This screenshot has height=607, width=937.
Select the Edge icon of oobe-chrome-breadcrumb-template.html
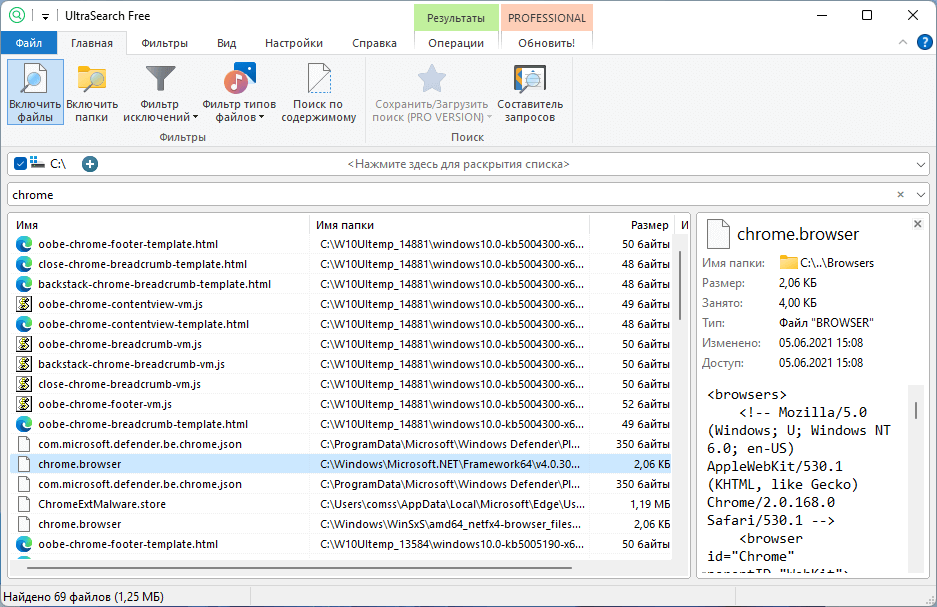(x=23, y=424)
